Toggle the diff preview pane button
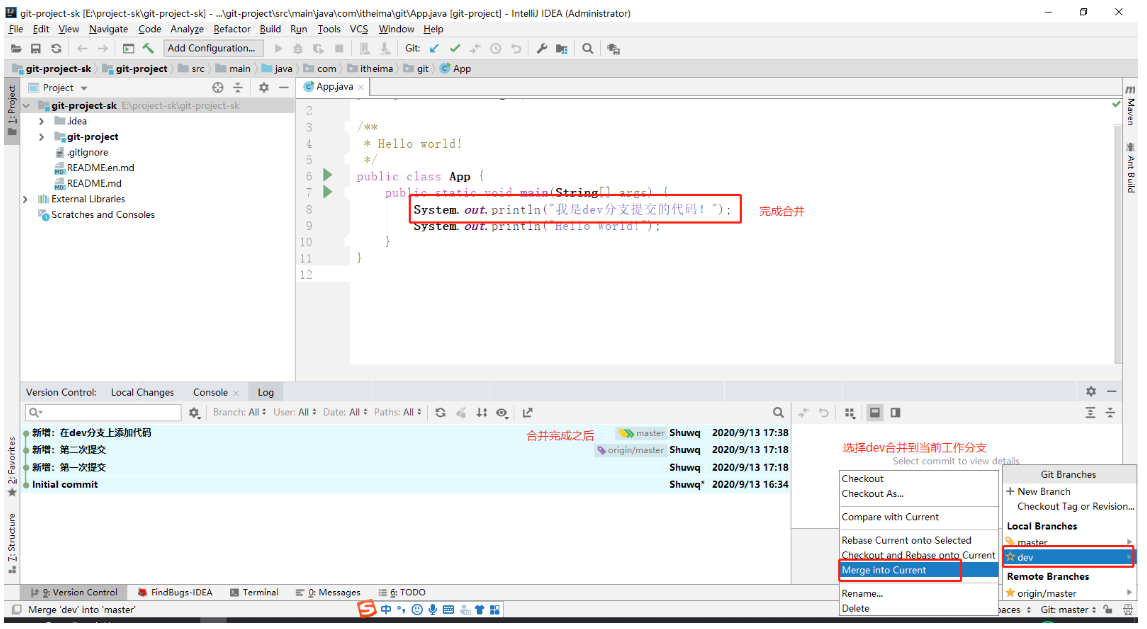Image resolution: width=1147 pixels, height=629 pixels. coord(895,413)
